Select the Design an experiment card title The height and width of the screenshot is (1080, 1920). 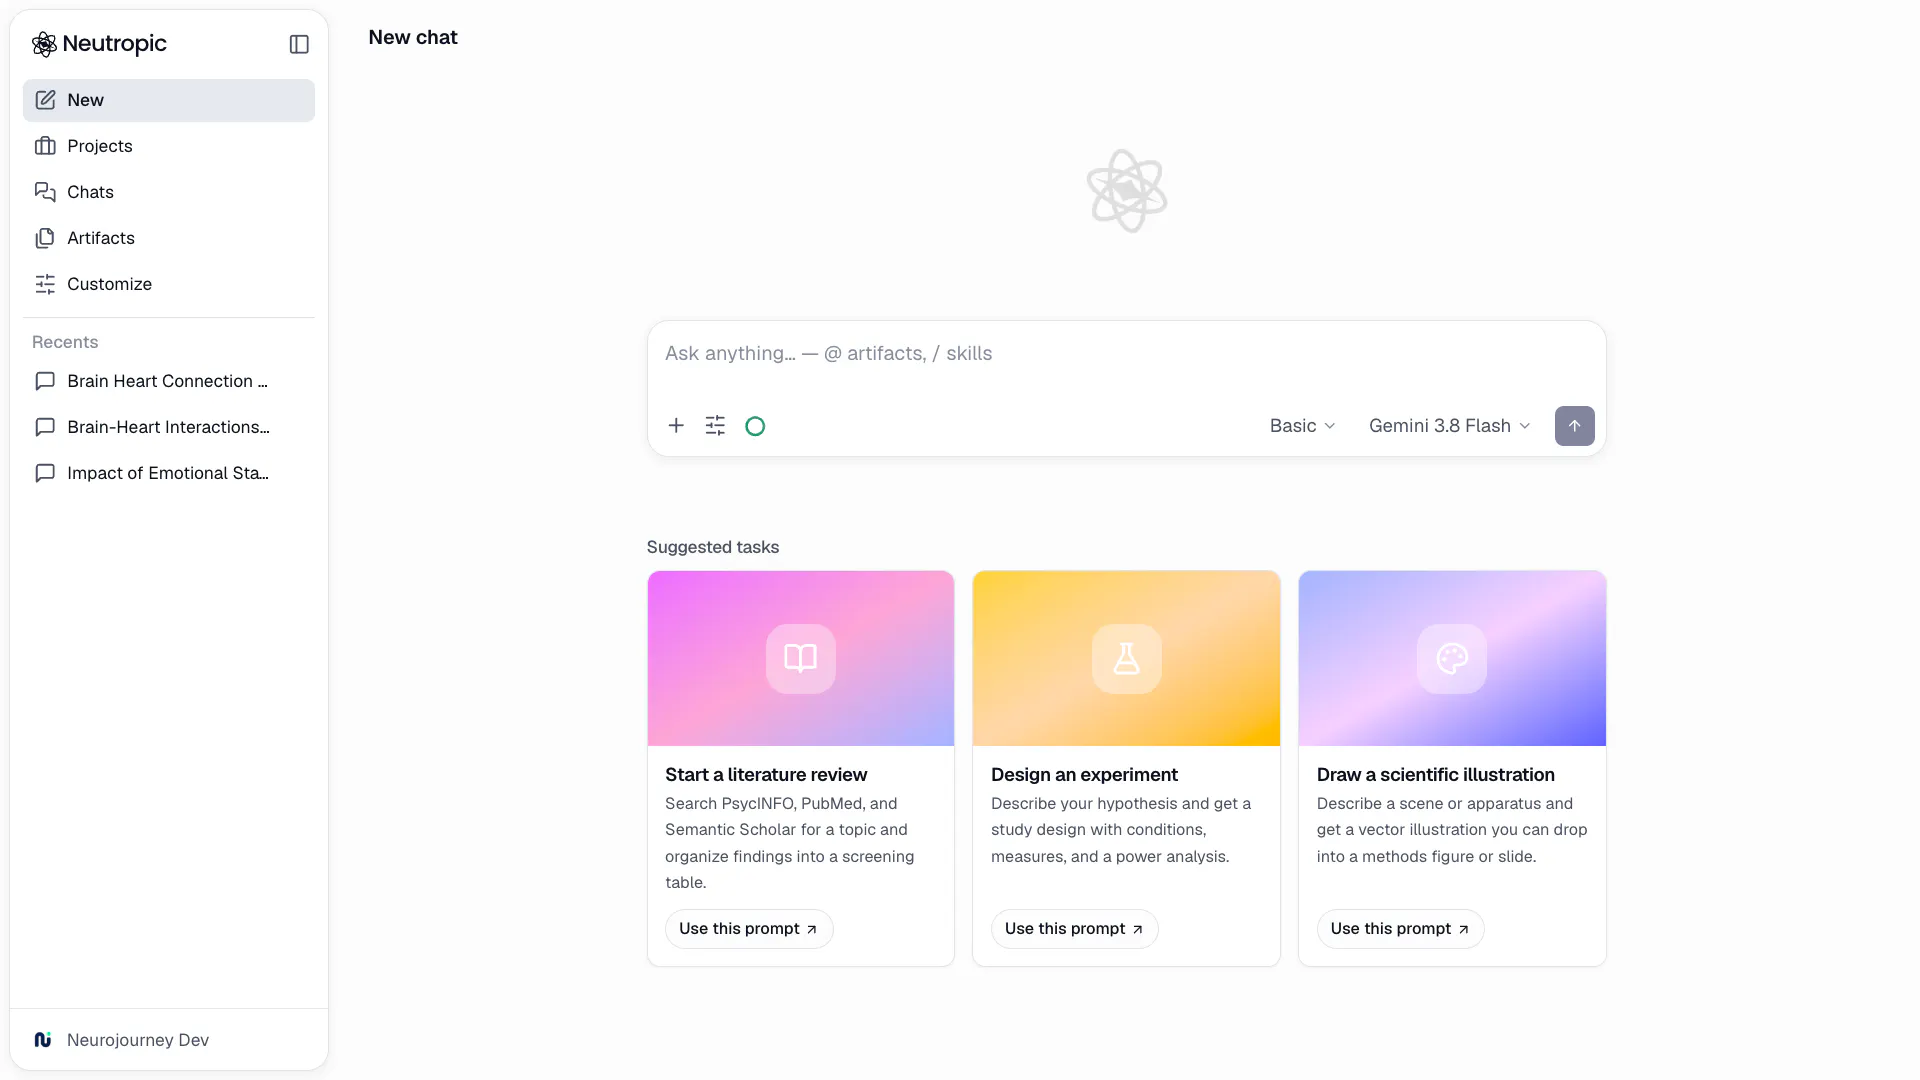point(1084,775)
